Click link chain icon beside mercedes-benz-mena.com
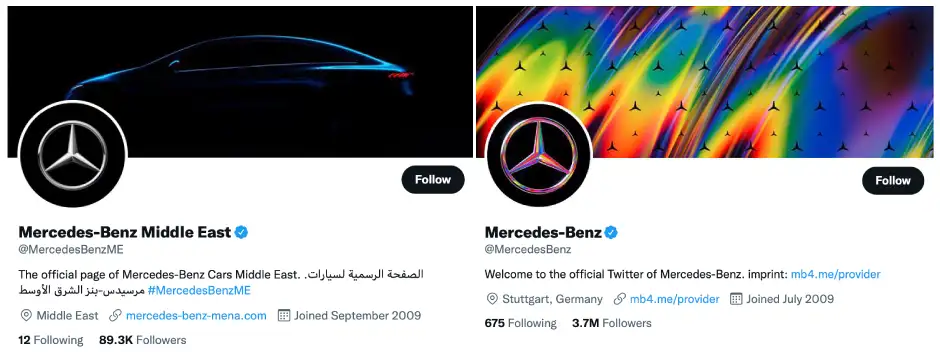Screen dimensions: 940x360 pos(115,316)
